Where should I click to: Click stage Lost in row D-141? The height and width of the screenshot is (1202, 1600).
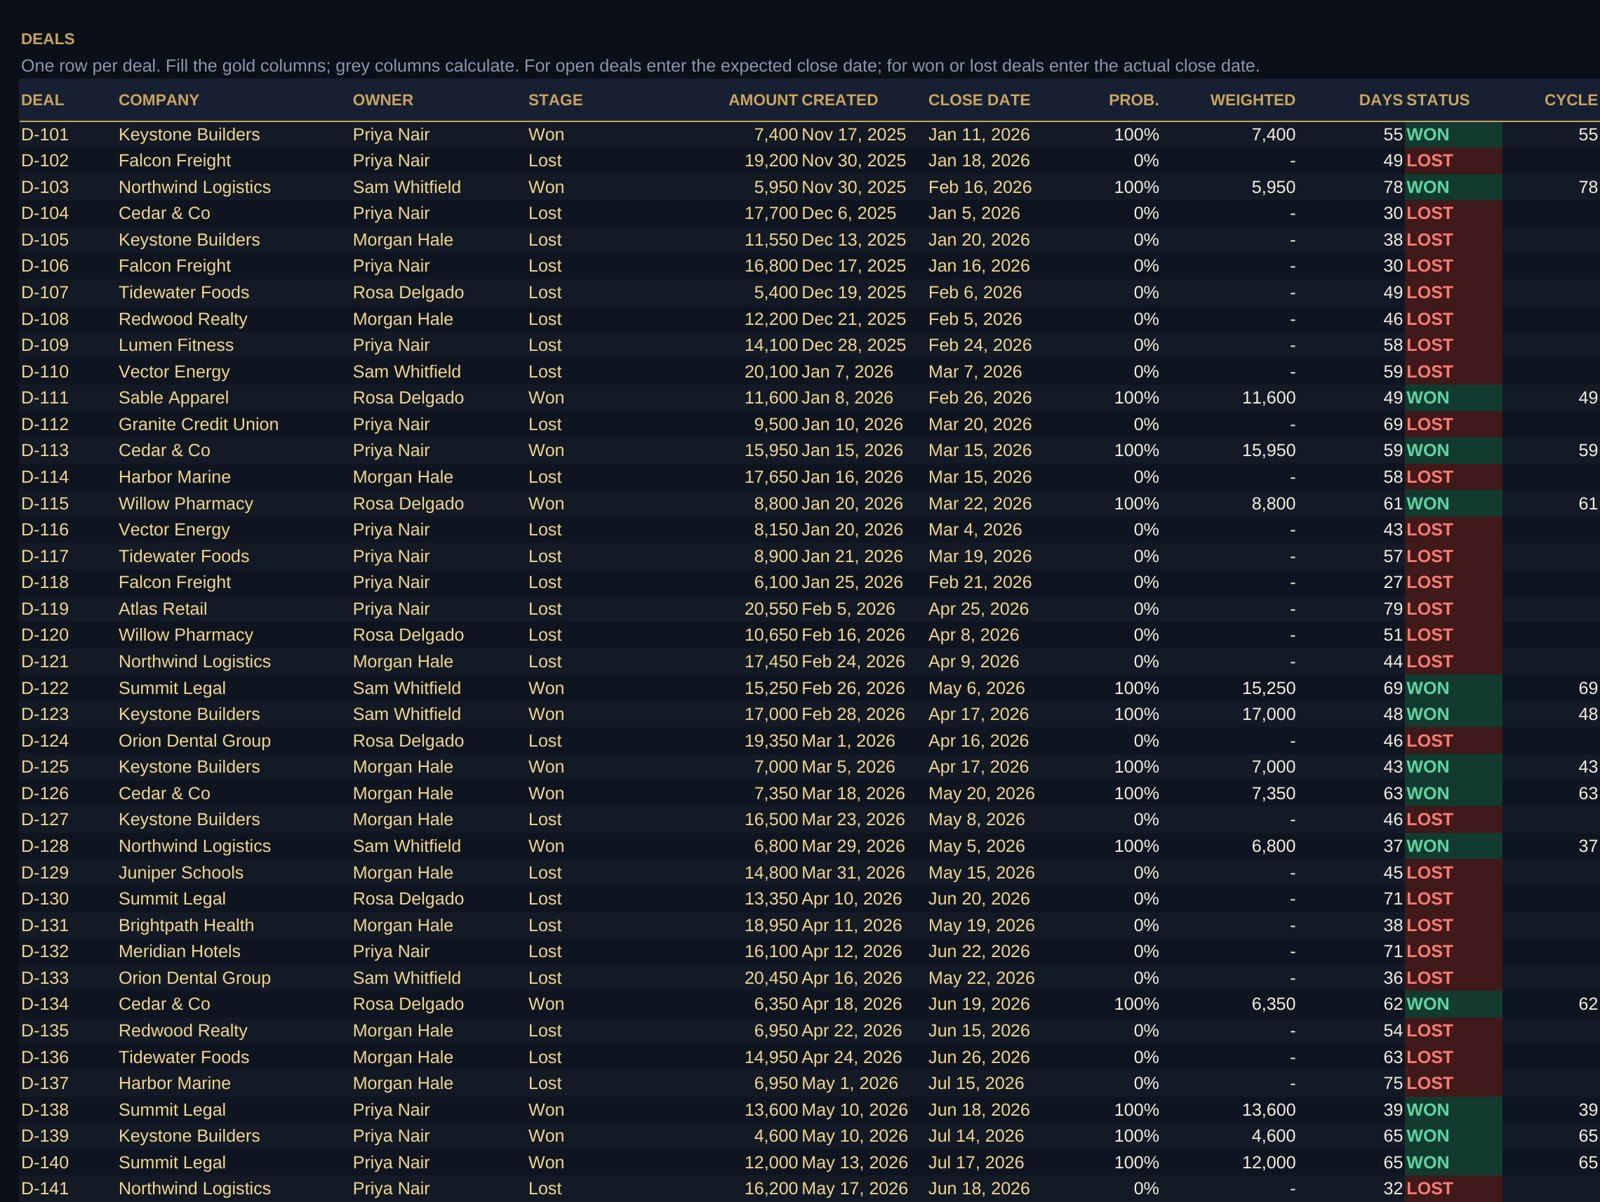click(x=545, y=1189)
